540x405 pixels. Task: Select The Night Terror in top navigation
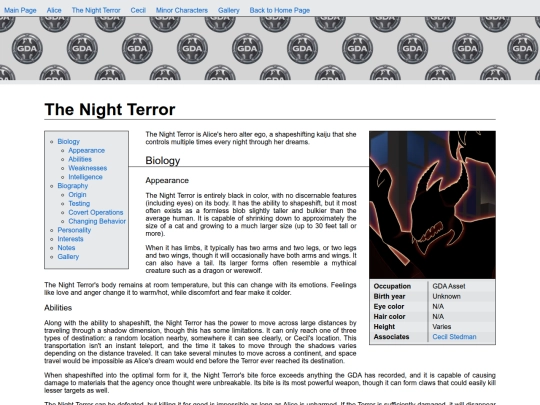96,10
